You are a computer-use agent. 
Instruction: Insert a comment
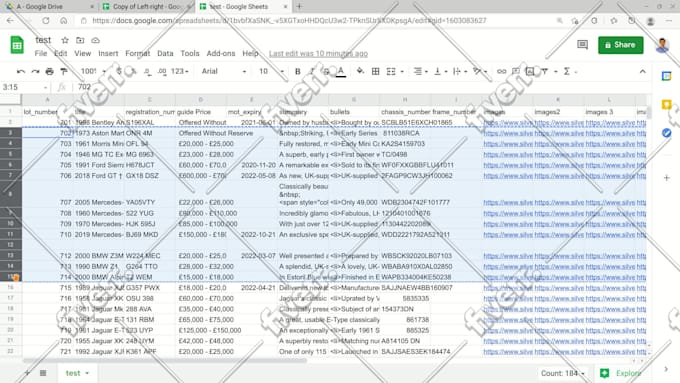pos(516,72)
